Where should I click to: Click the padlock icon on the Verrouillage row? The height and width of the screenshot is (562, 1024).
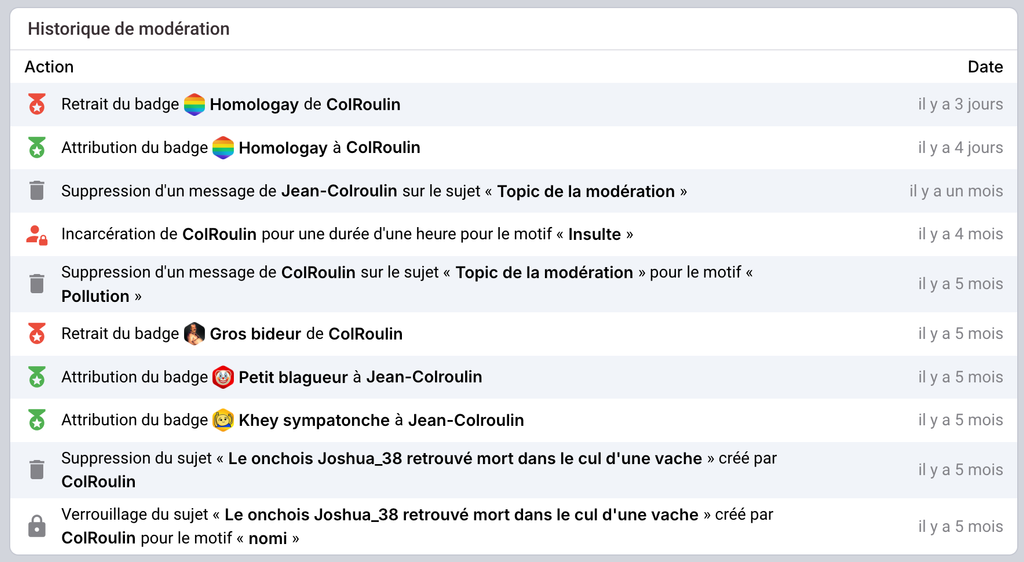[37, 526]
